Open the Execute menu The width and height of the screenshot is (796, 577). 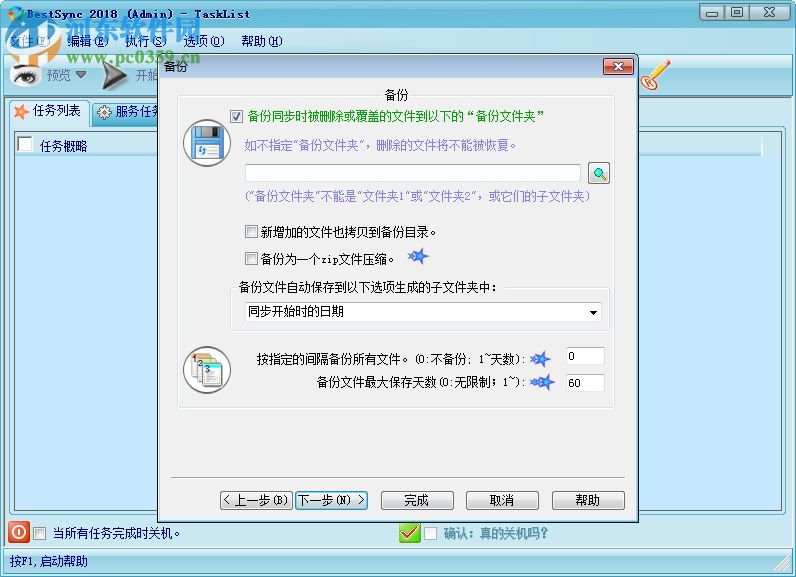pos(146,41)
